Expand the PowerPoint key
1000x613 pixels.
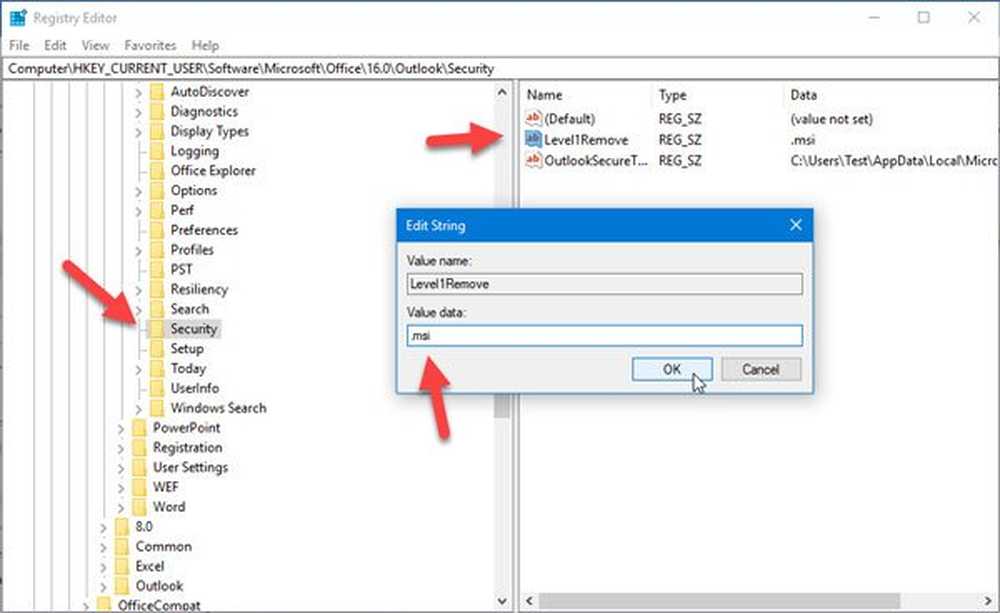click(121, 429)
